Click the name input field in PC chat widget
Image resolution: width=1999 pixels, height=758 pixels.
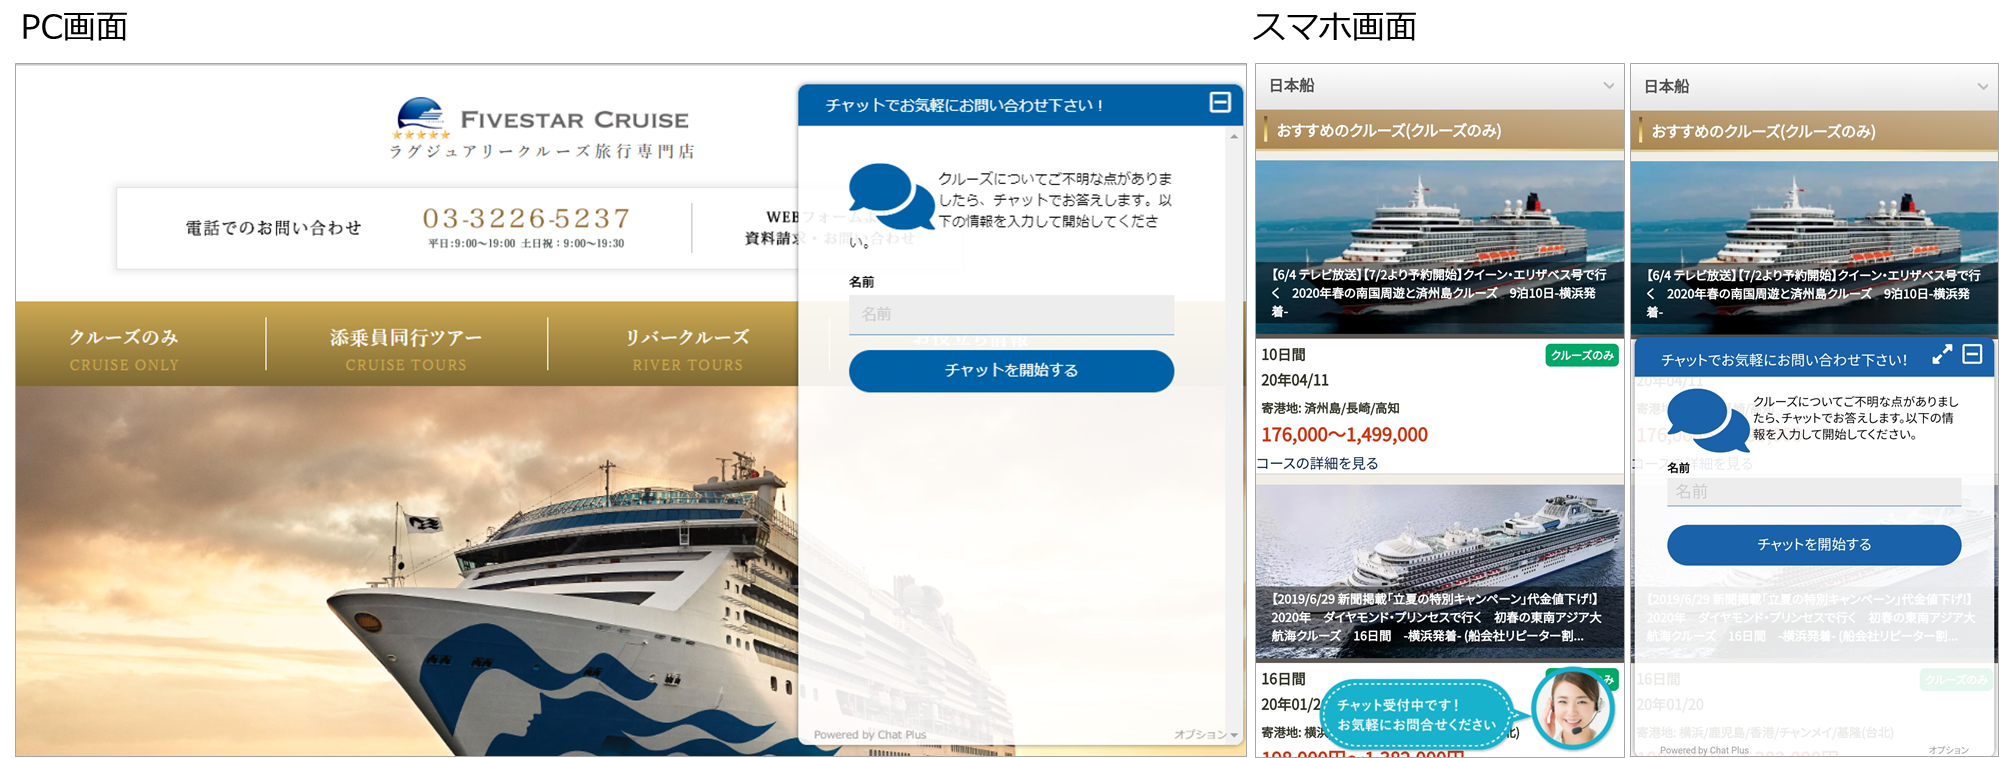(1011, 314)
